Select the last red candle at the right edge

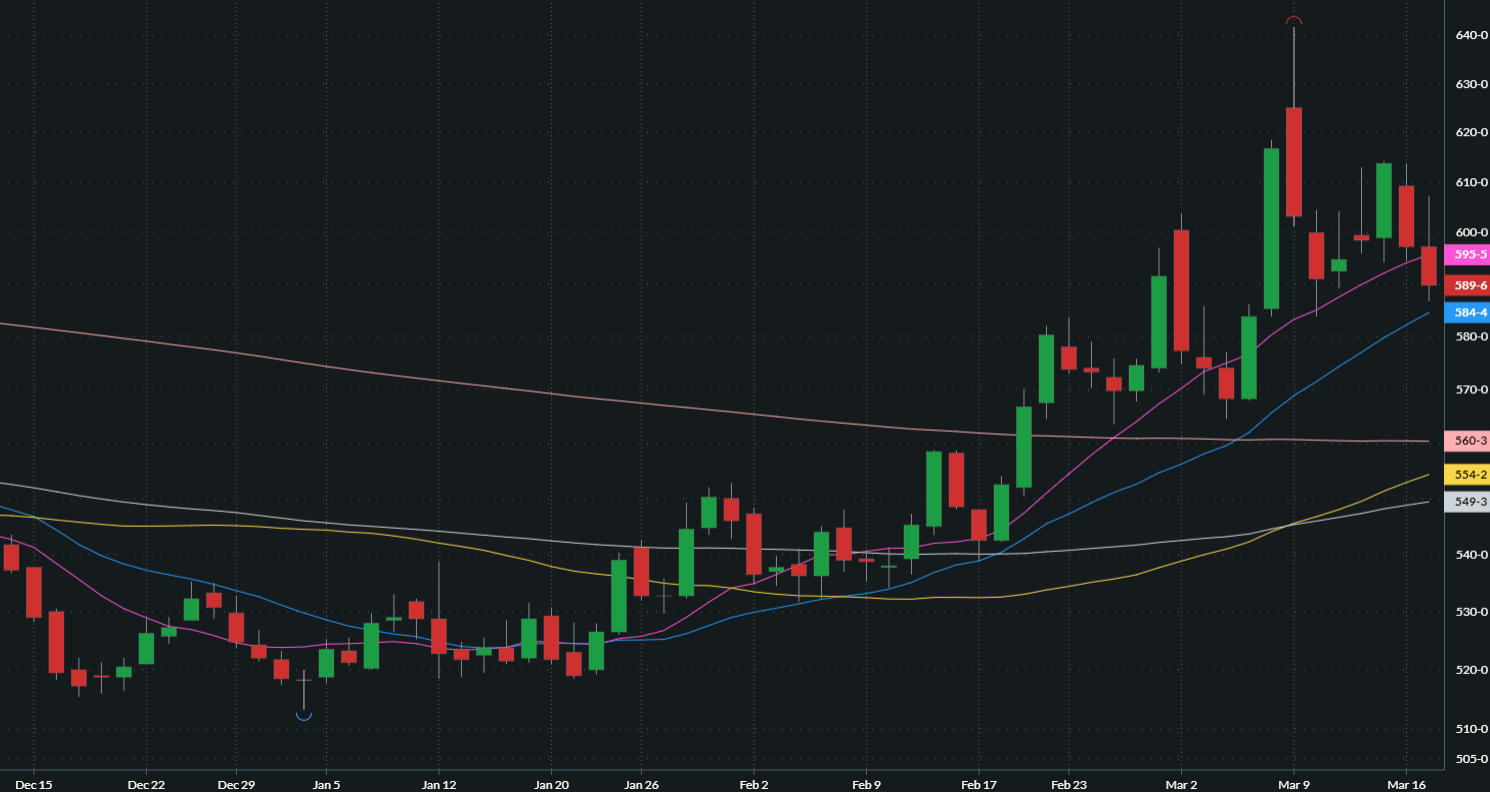[x=1428, y=266]
